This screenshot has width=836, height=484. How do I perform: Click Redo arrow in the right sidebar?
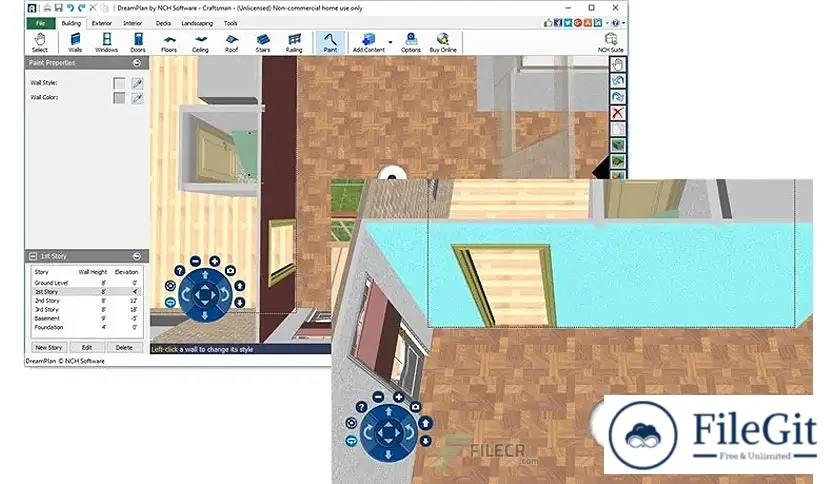point(617,96)
